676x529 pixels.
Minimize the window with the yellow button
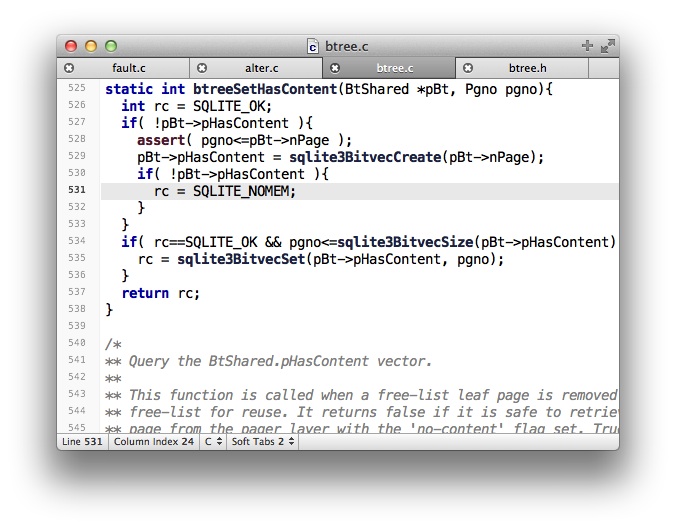tap(91, 46)
